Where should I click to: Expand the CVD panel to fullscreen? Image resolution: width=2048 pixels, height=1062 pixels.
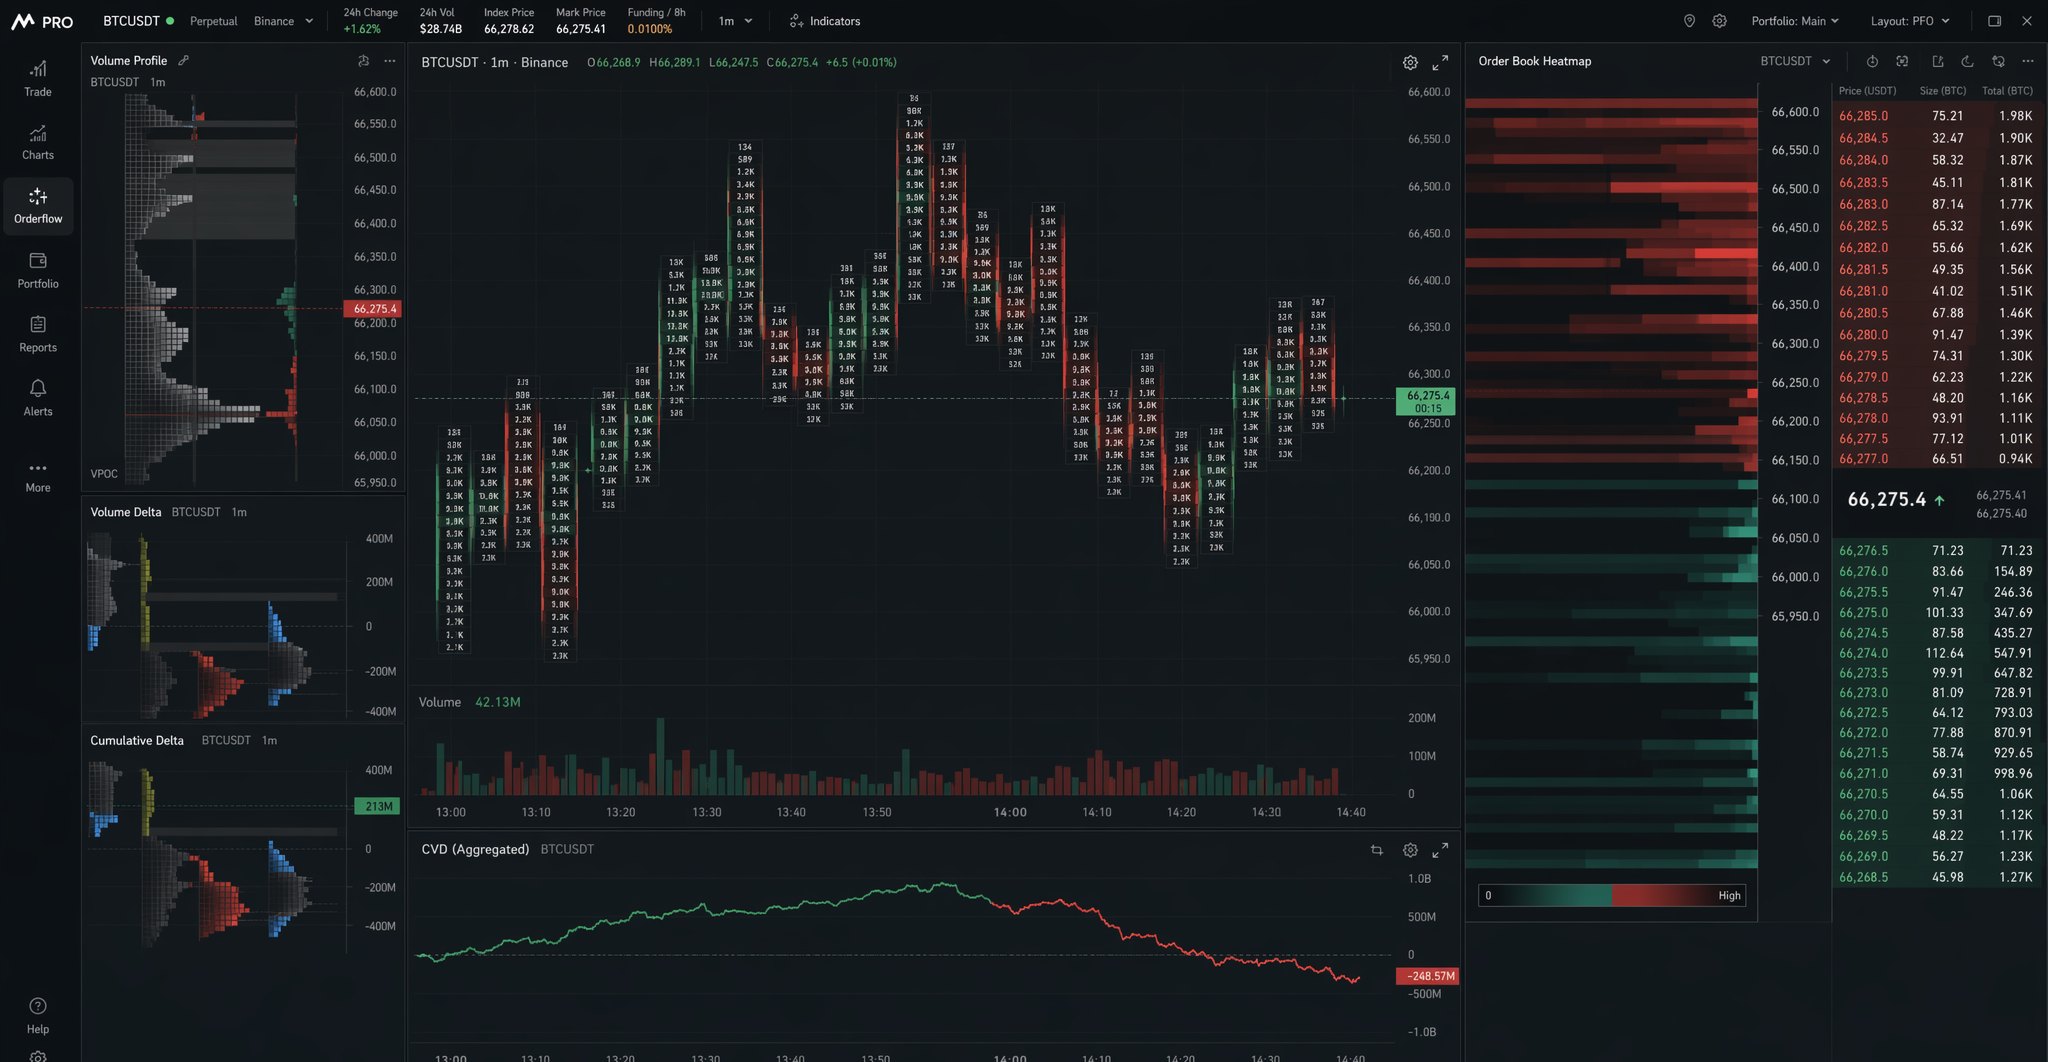(x=1440, y=850)
